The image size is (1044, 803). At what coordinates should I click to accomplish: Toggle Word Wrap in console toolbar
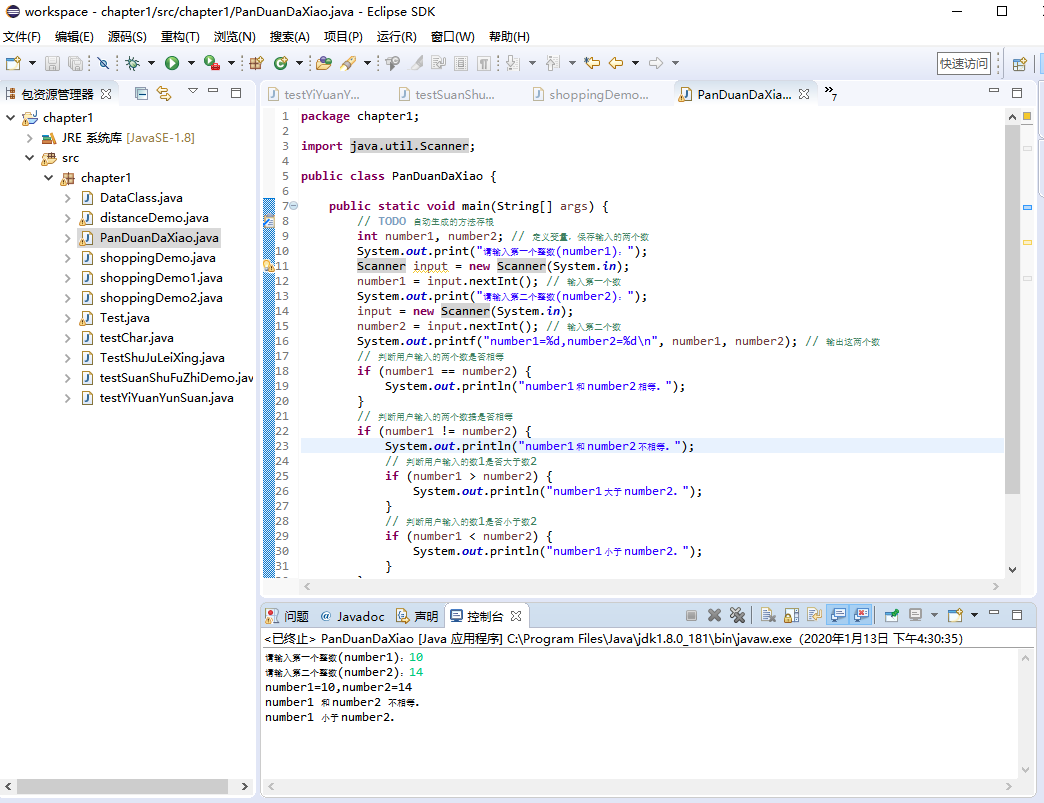(814, 615)
